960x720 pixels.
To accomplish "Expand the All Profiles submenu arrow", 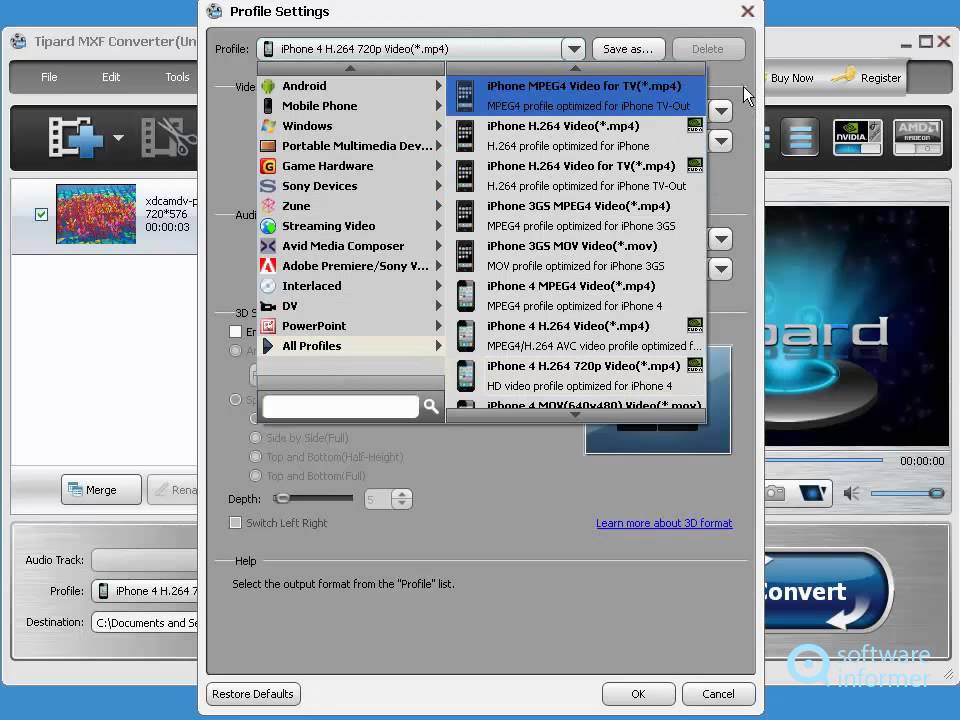I will pyautogui.click(x=438, y=346).
